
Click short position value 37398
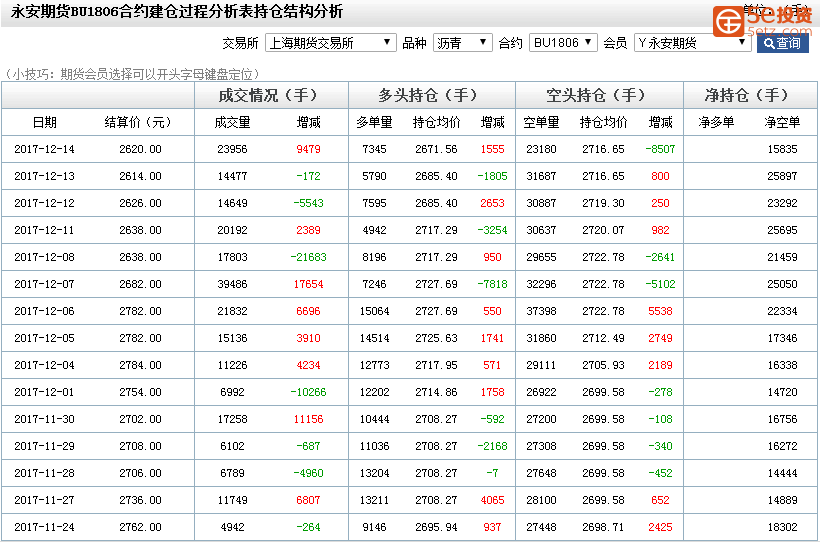coord(541,311)
